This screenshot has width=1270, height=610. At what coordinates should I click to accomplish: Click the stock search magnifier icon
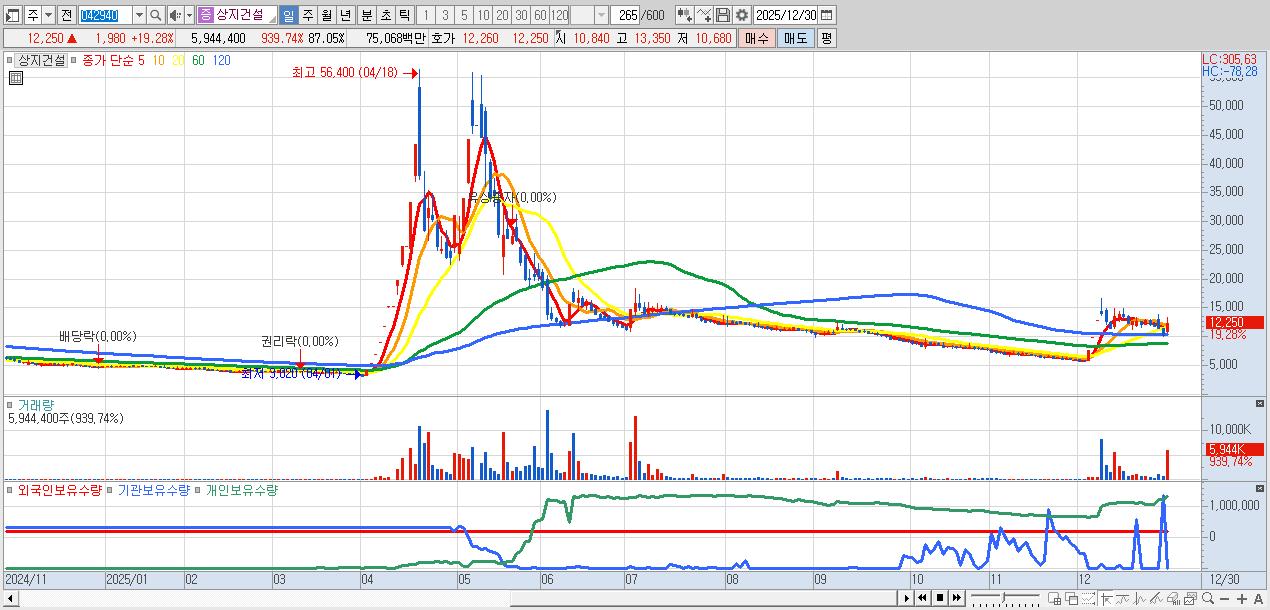click(155, 15)
